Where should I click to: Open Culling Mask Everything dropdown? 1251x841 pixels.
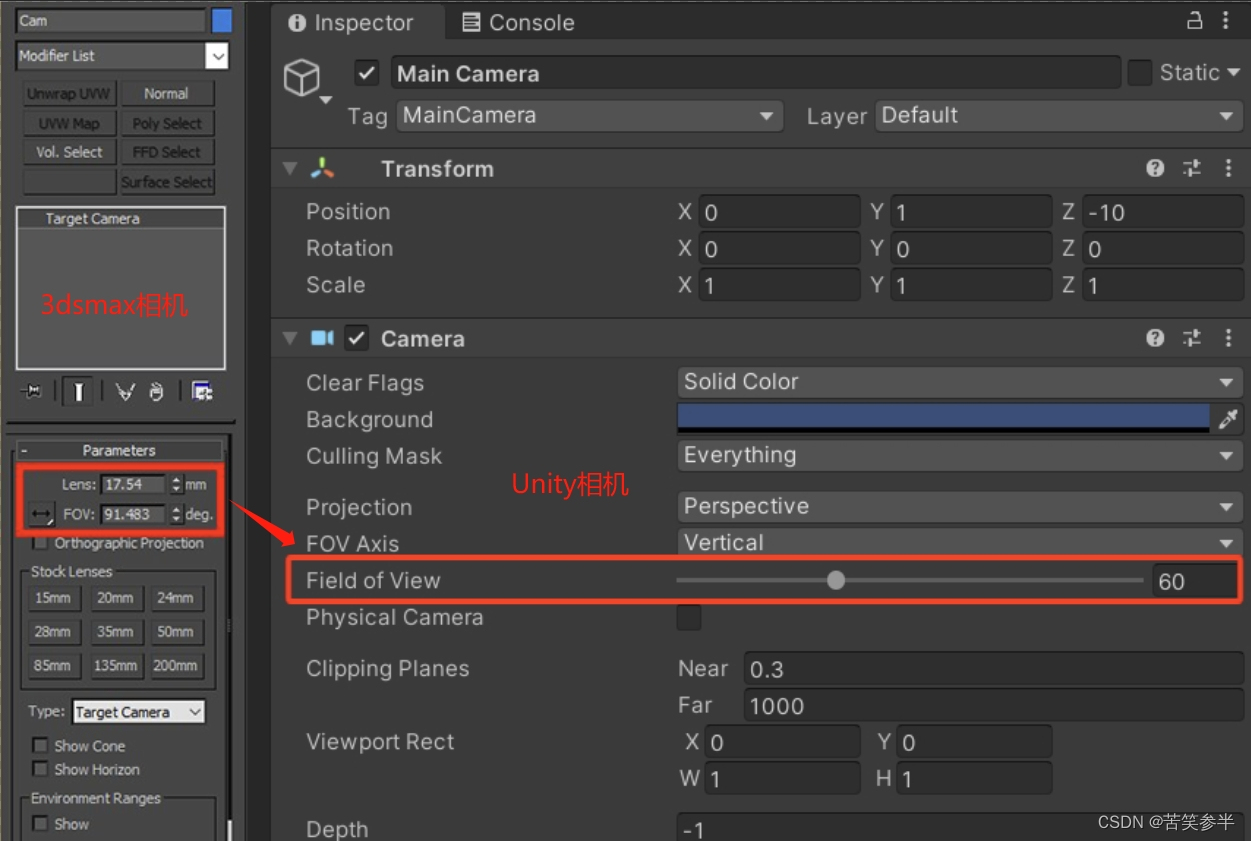click(960, 455)
